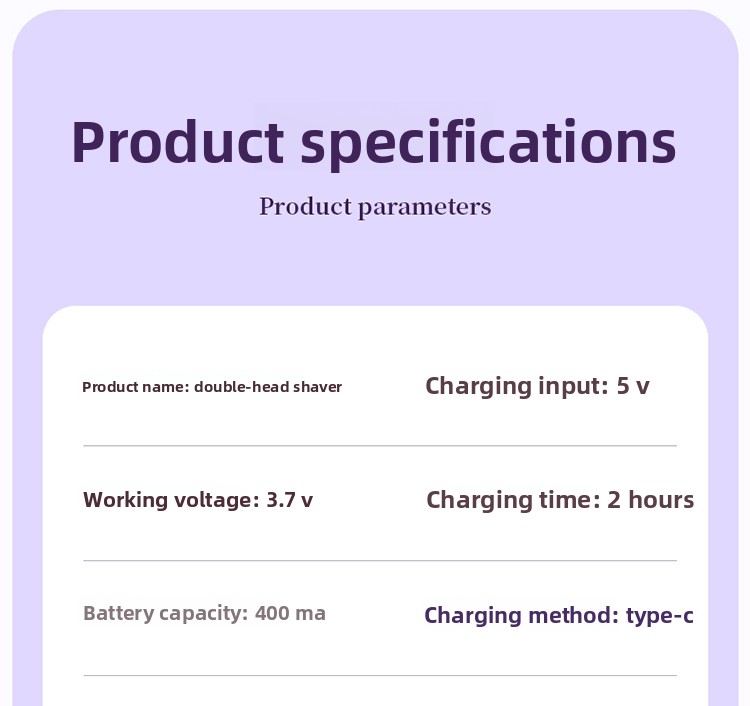Select the "400 ma" capacity value
Viewport: 750px width, 706px height.
[x=290, y=613]
